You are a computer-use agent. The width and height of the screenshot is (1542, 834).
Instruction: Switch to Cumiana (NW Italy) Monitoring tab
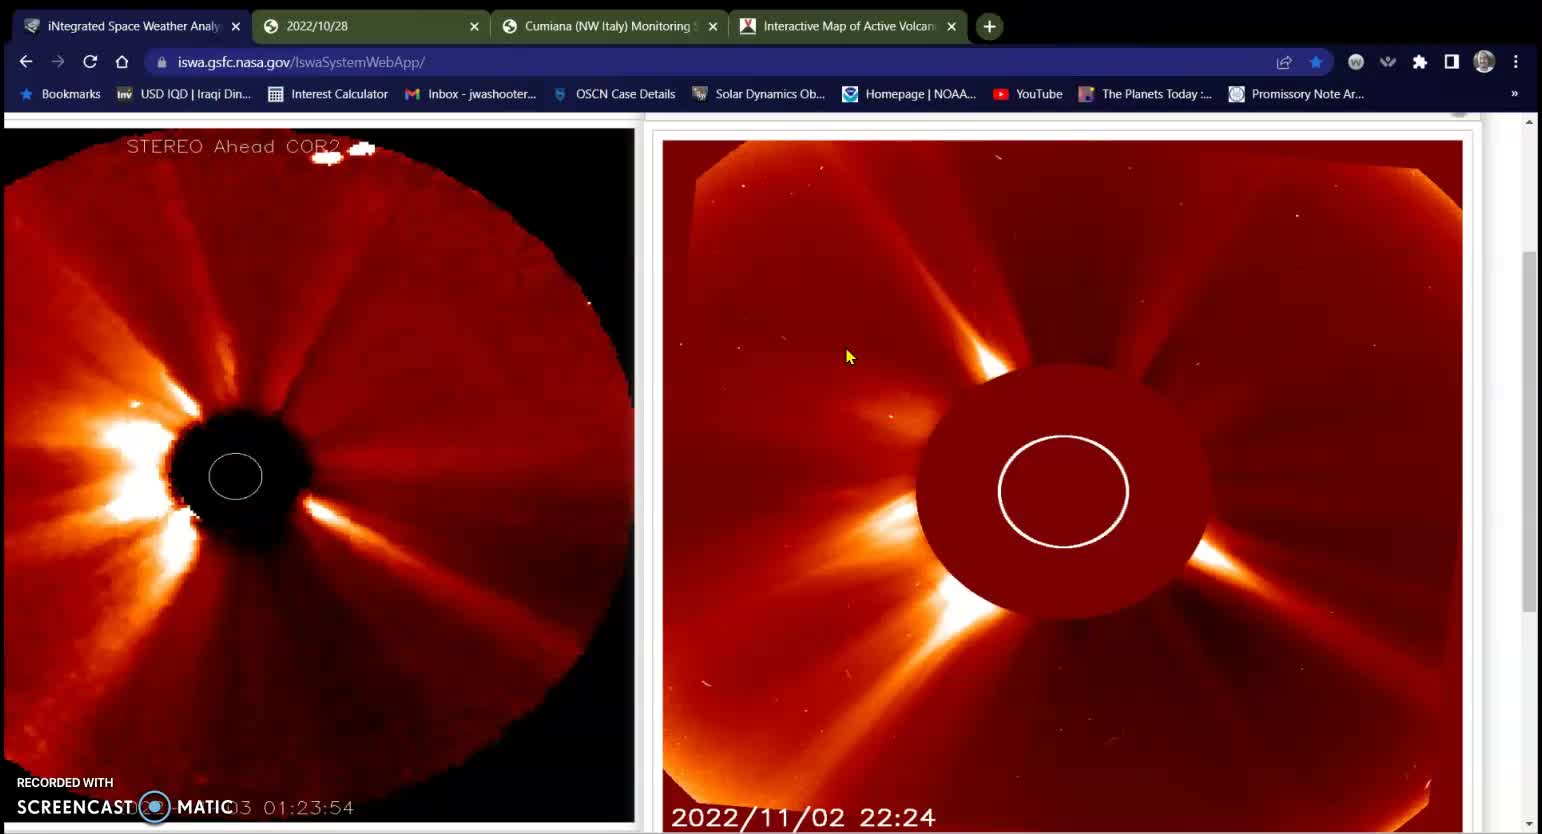coord(608,26)
